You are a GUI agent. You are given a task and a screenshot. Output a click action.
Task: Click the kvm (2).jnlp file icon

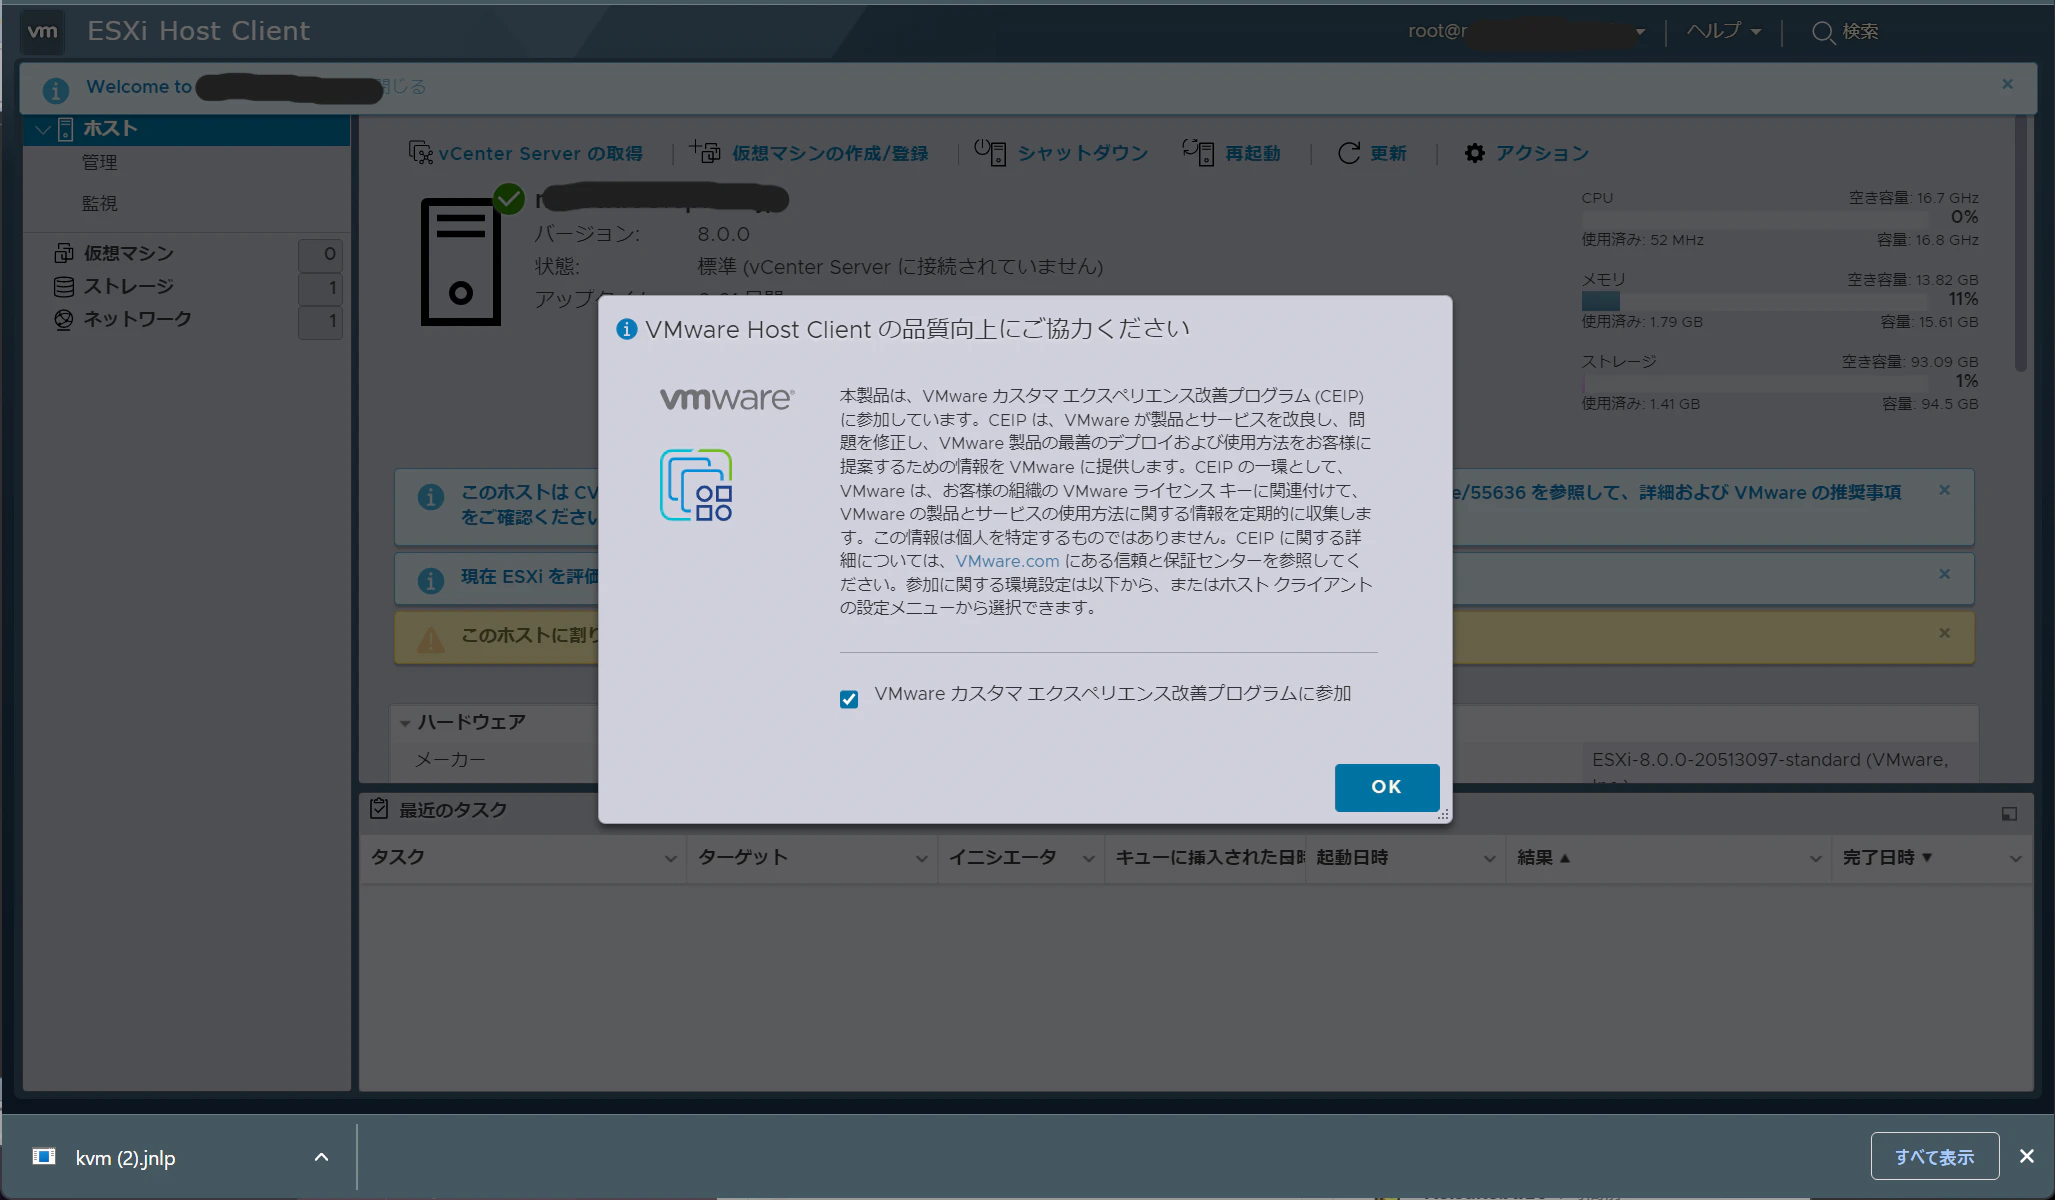pyautogui.click(x=44, y=1157)
